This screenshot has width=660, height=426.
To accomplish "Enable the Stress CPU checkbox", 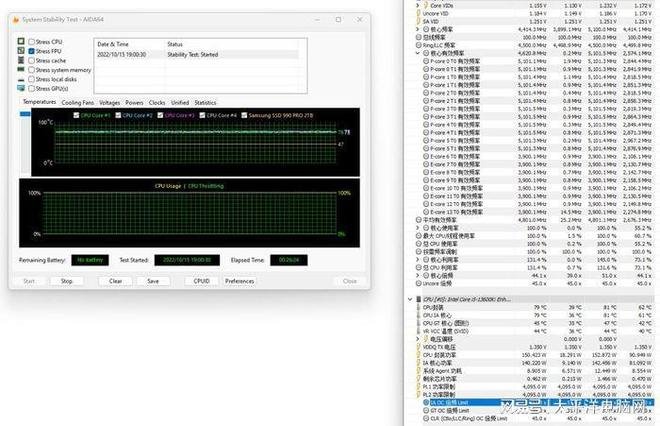I will point(30,42).
